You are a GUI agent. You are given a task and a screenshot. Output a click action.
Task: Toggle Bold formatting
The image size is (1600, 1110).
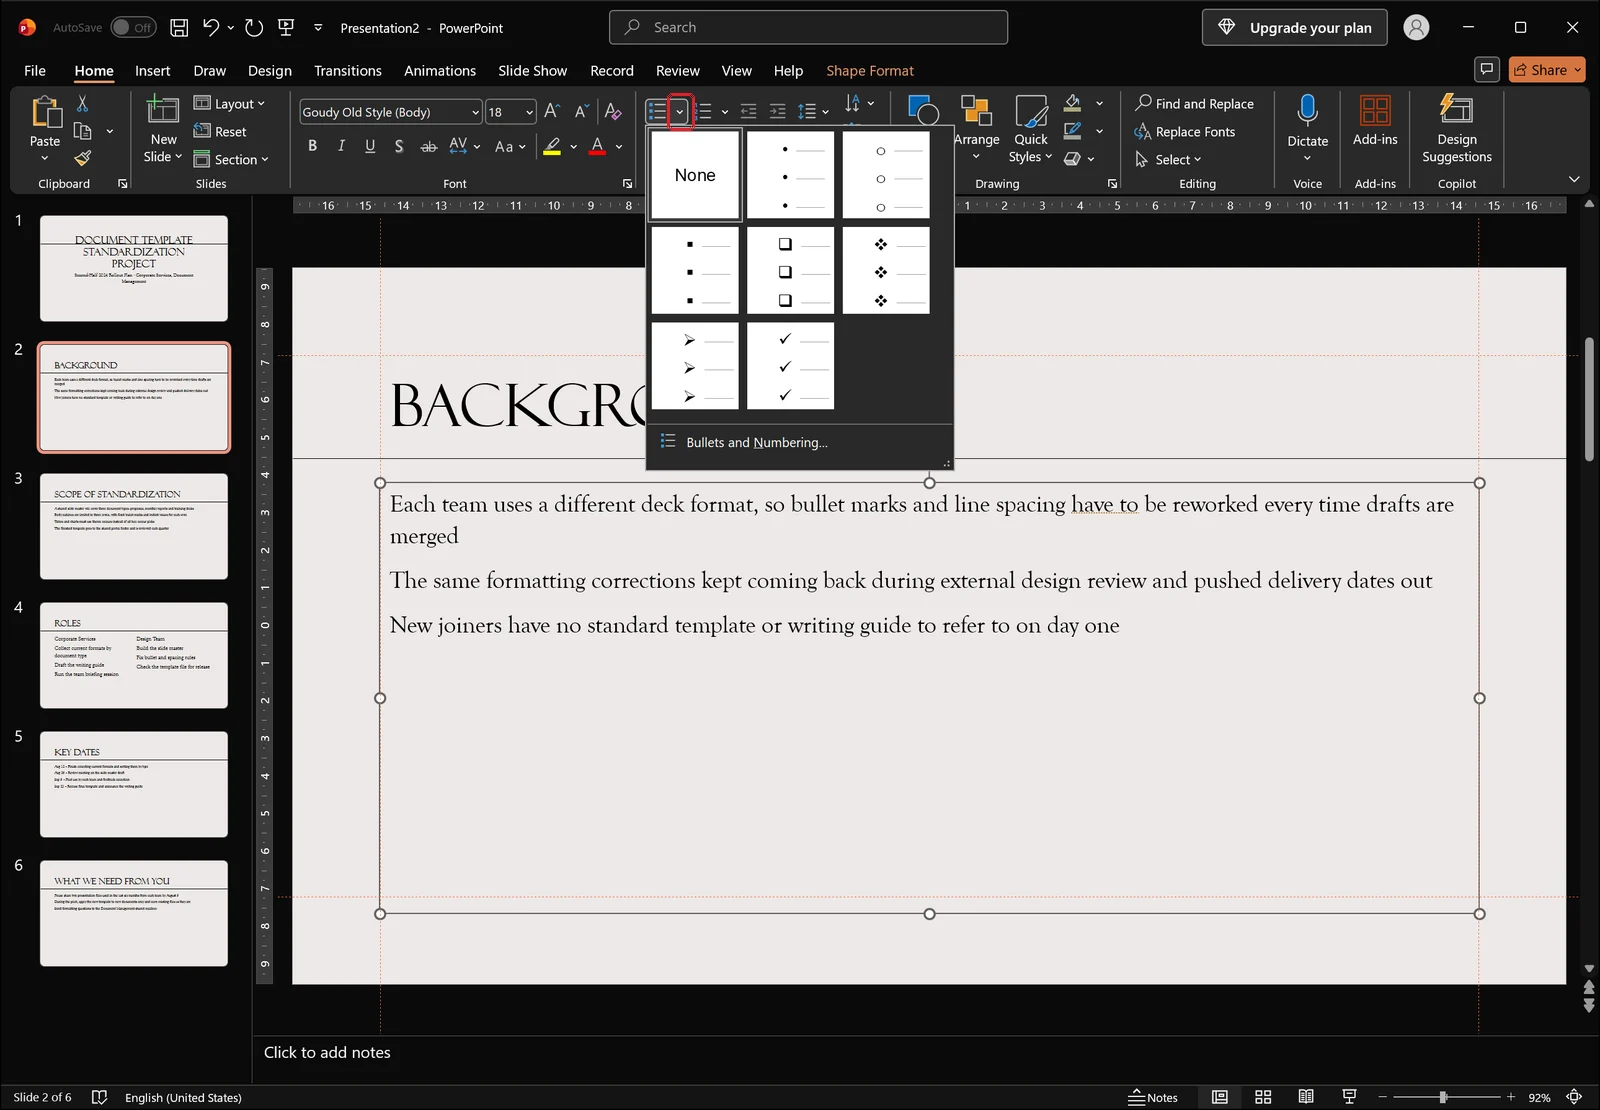[x=312, y=146]
